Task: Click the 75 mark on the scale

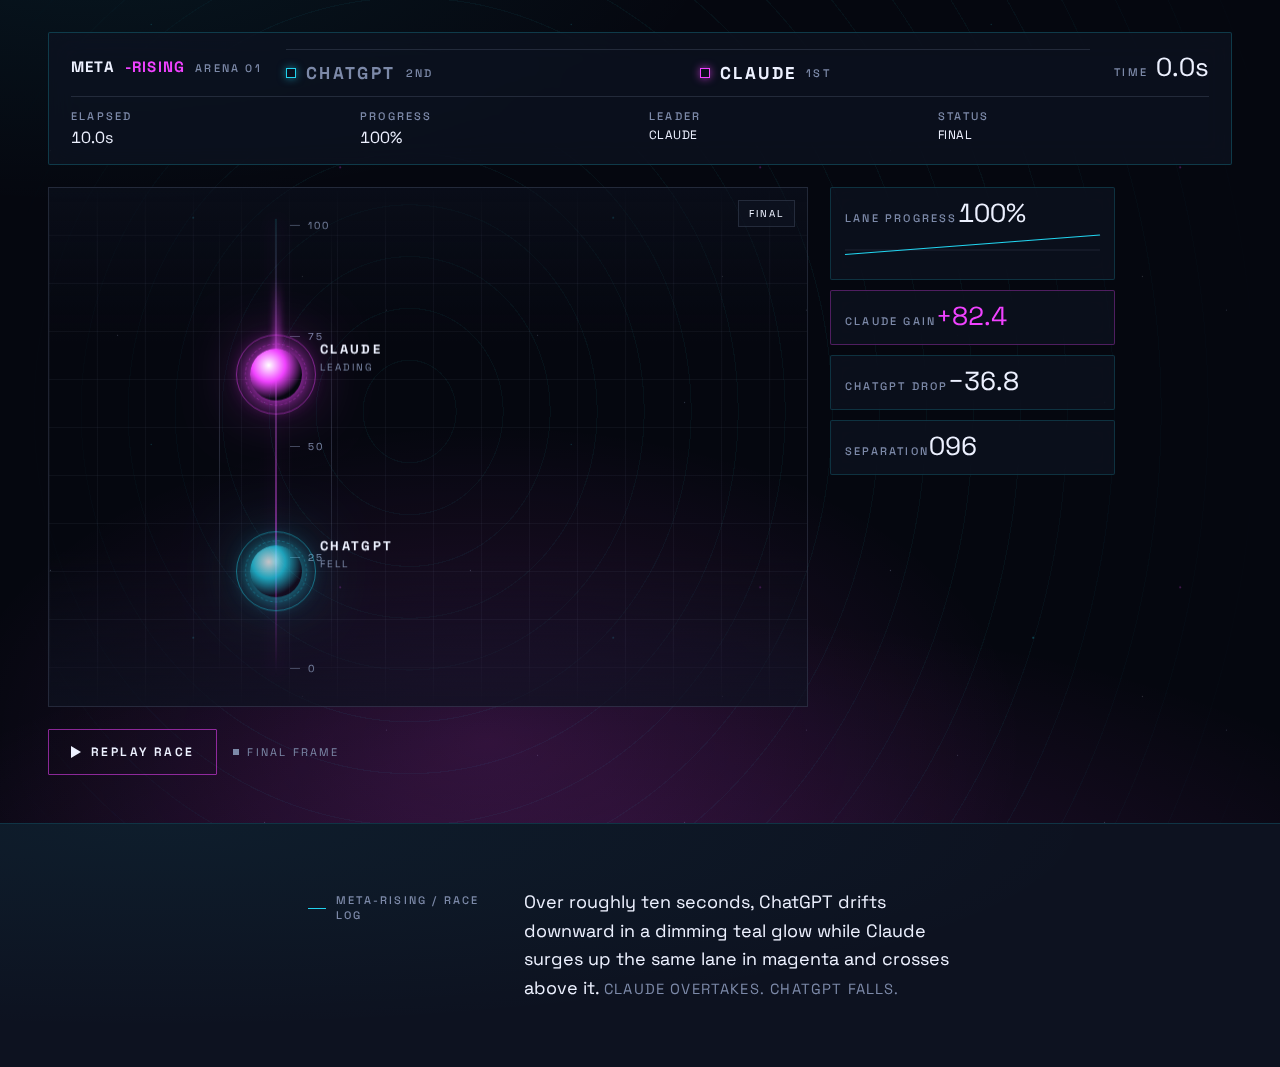Action: (x=315, y=337)
